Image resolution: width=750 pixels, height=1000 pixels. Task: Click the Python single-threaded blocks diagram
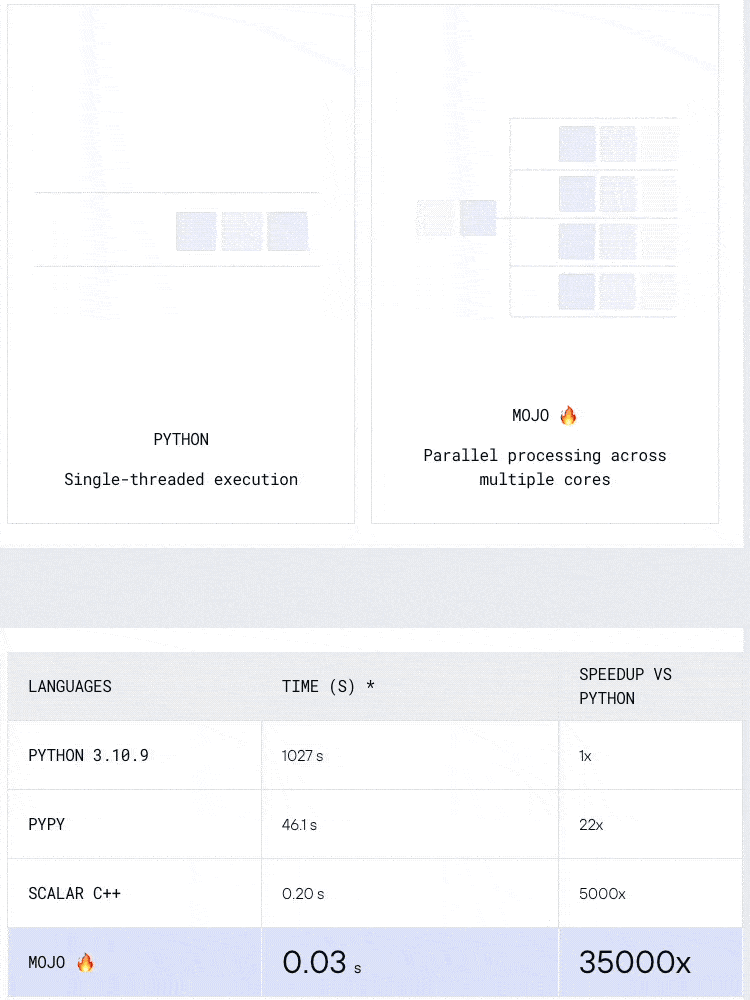(241, 231)
